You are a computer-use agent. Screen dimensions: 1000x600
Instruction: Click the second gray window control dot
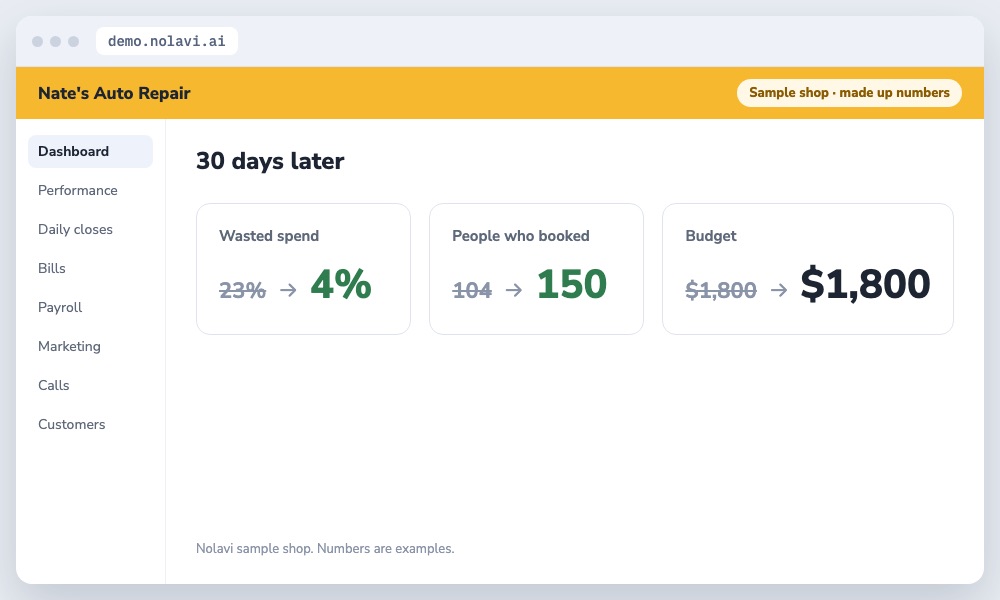pyautogui.click(x=55, y=41)
